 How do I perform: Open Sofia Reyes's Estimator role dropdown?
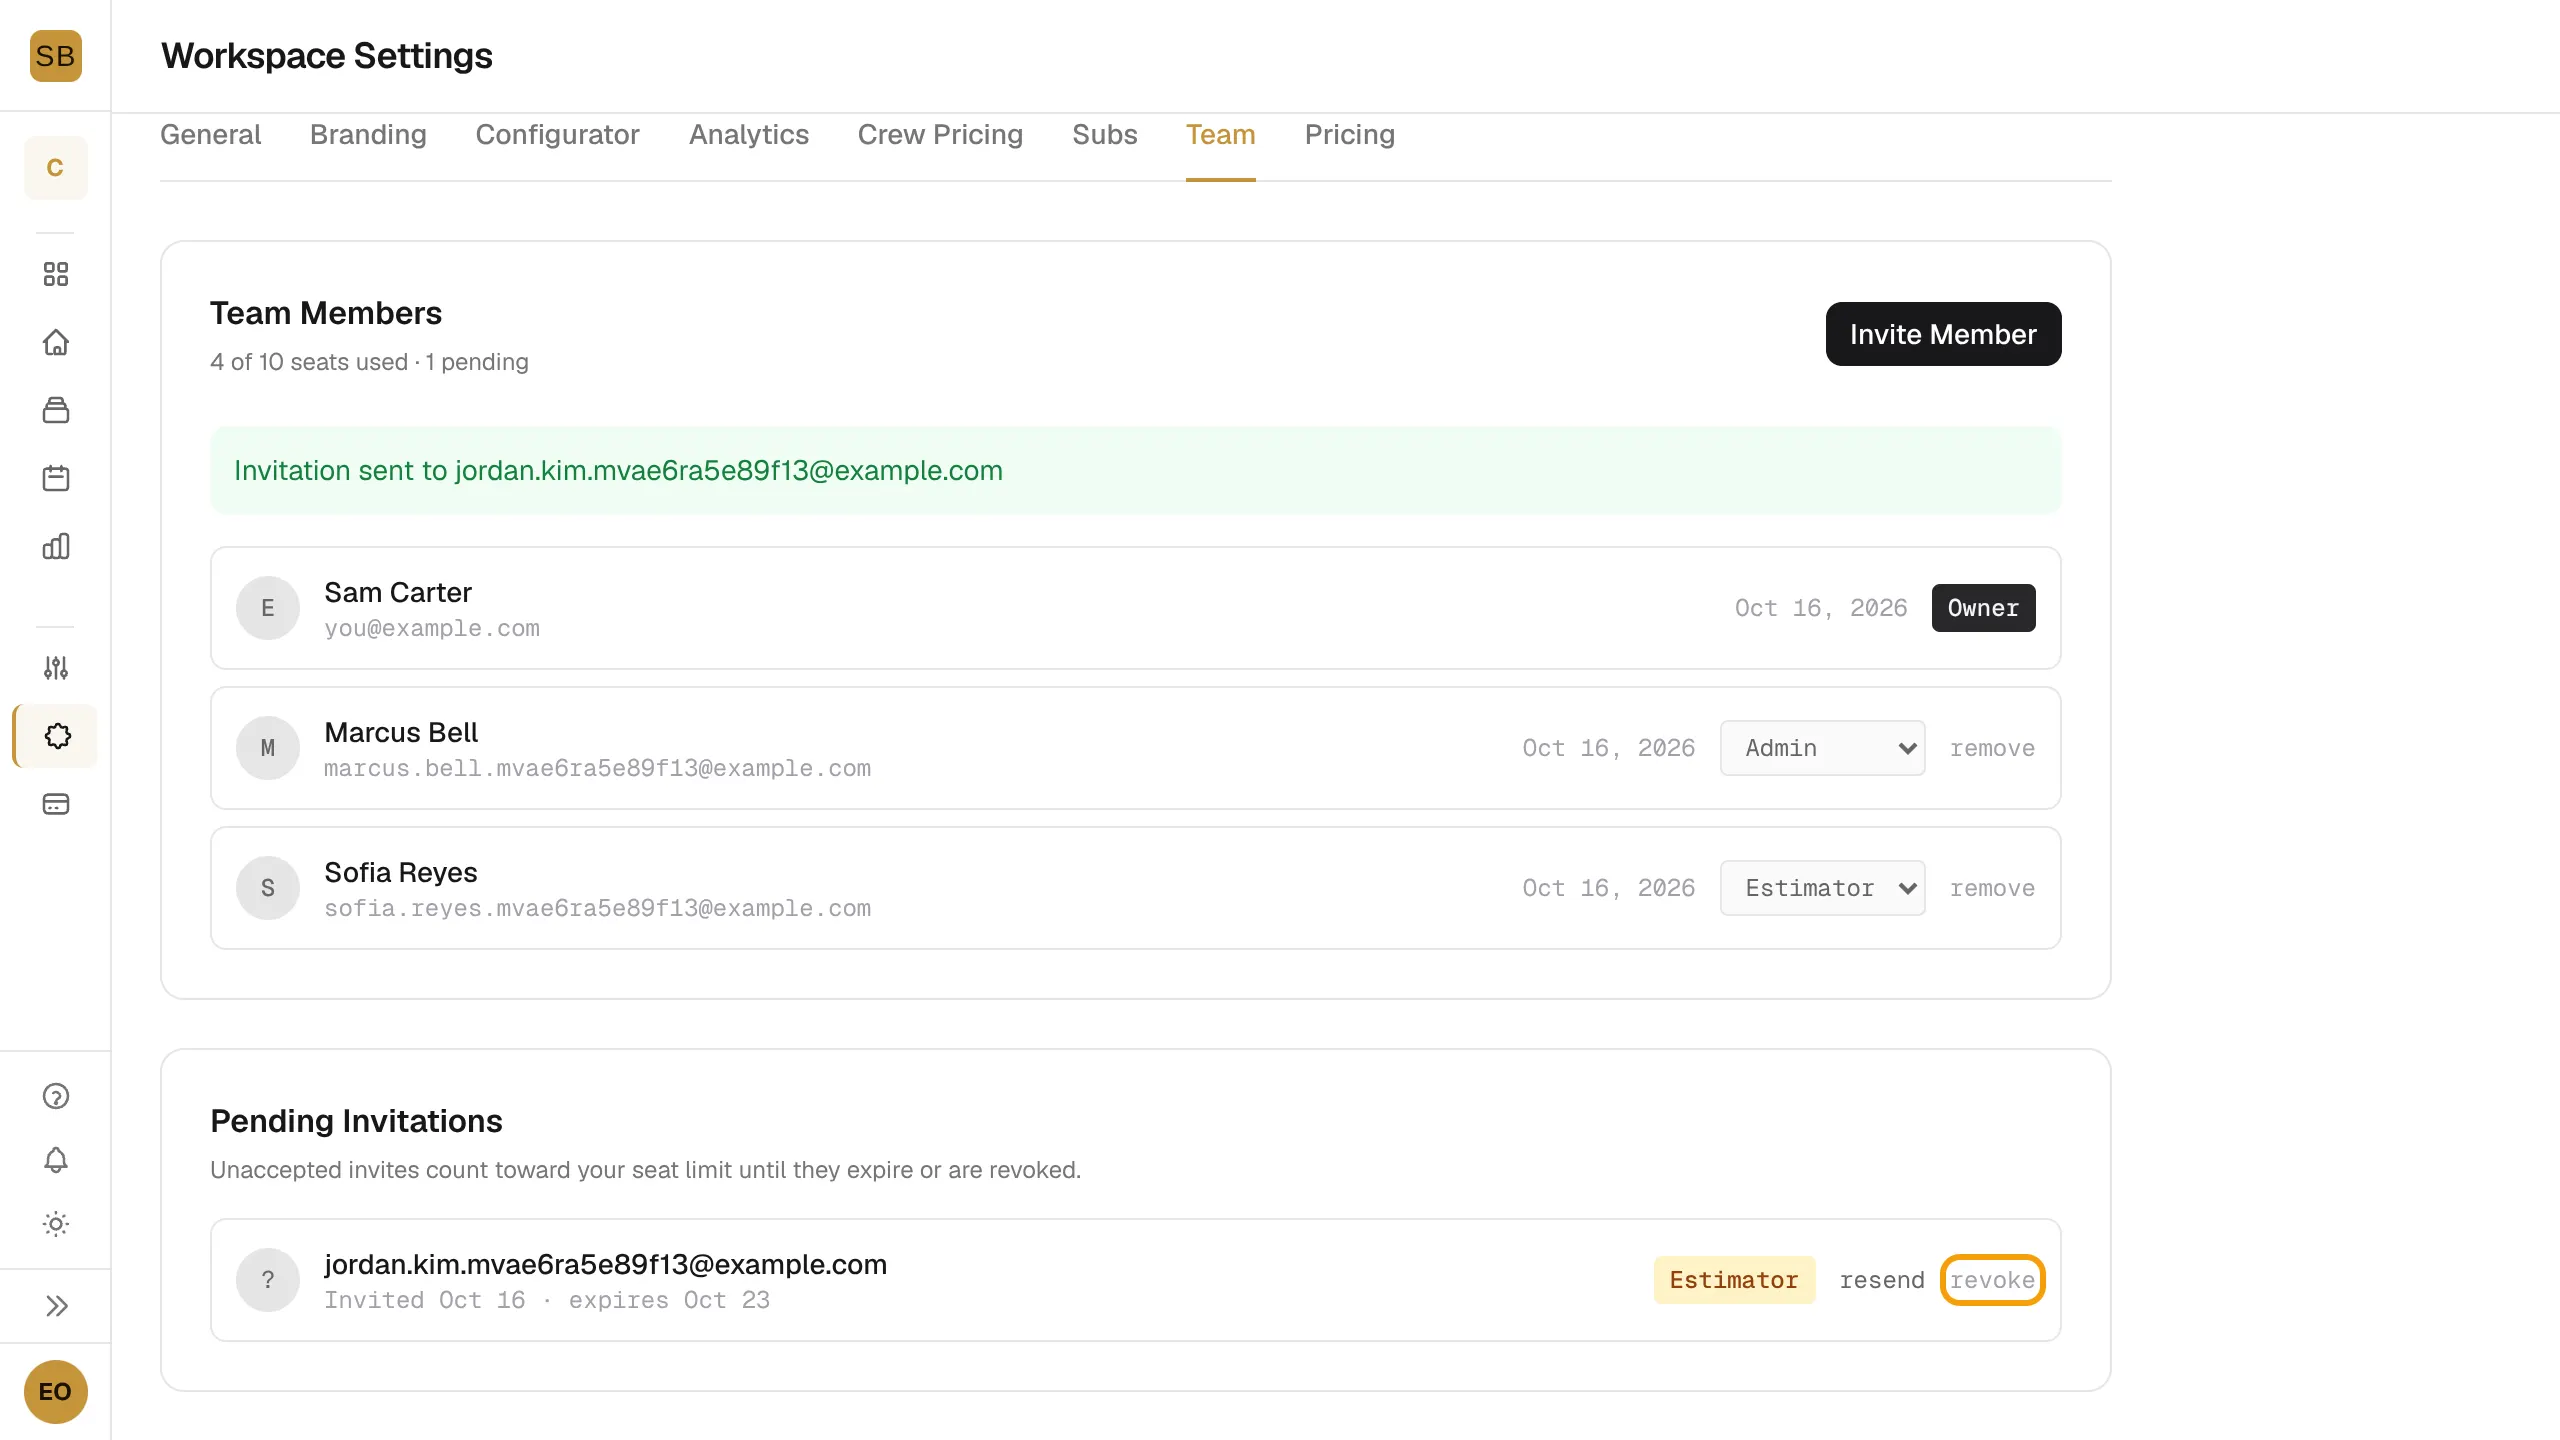click(1822, 888)
